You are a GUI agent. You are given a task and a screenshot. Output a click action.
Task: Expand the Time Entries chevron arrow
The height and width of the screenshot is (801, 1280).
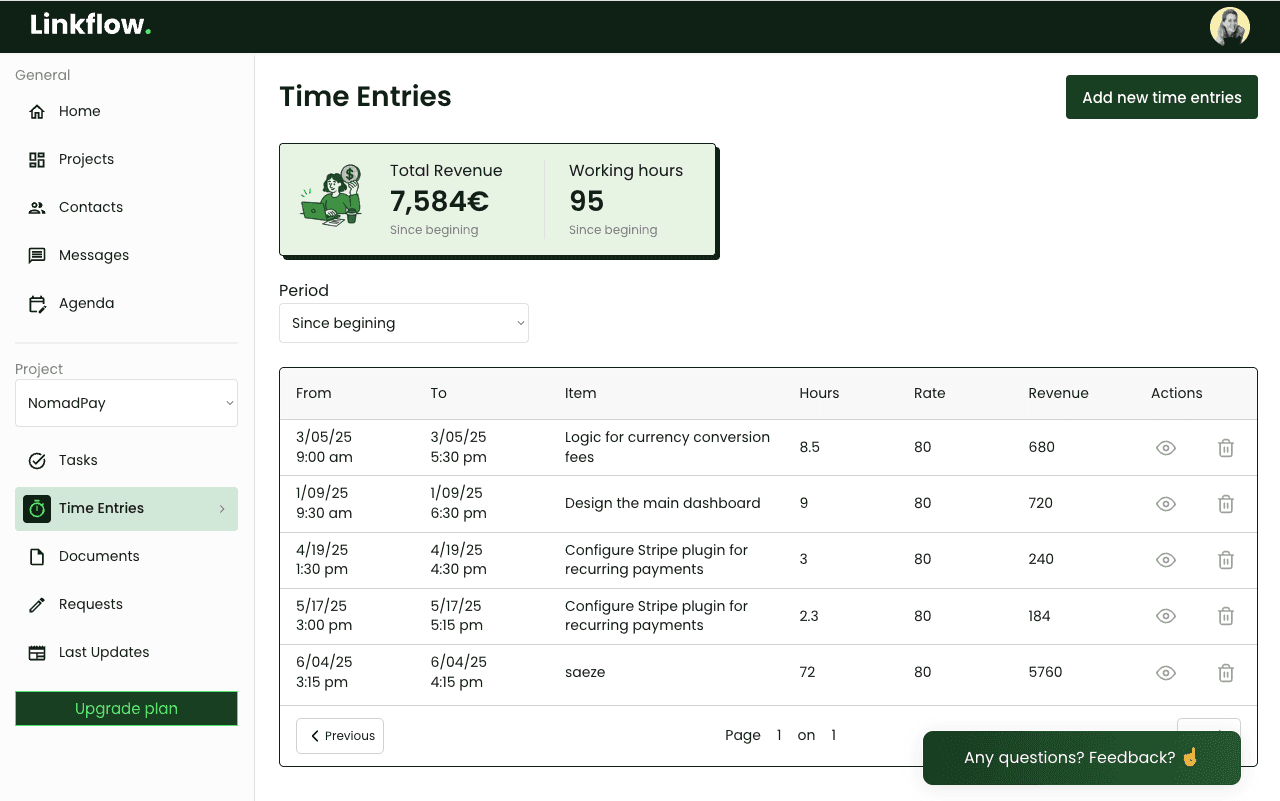click(222, 509)
